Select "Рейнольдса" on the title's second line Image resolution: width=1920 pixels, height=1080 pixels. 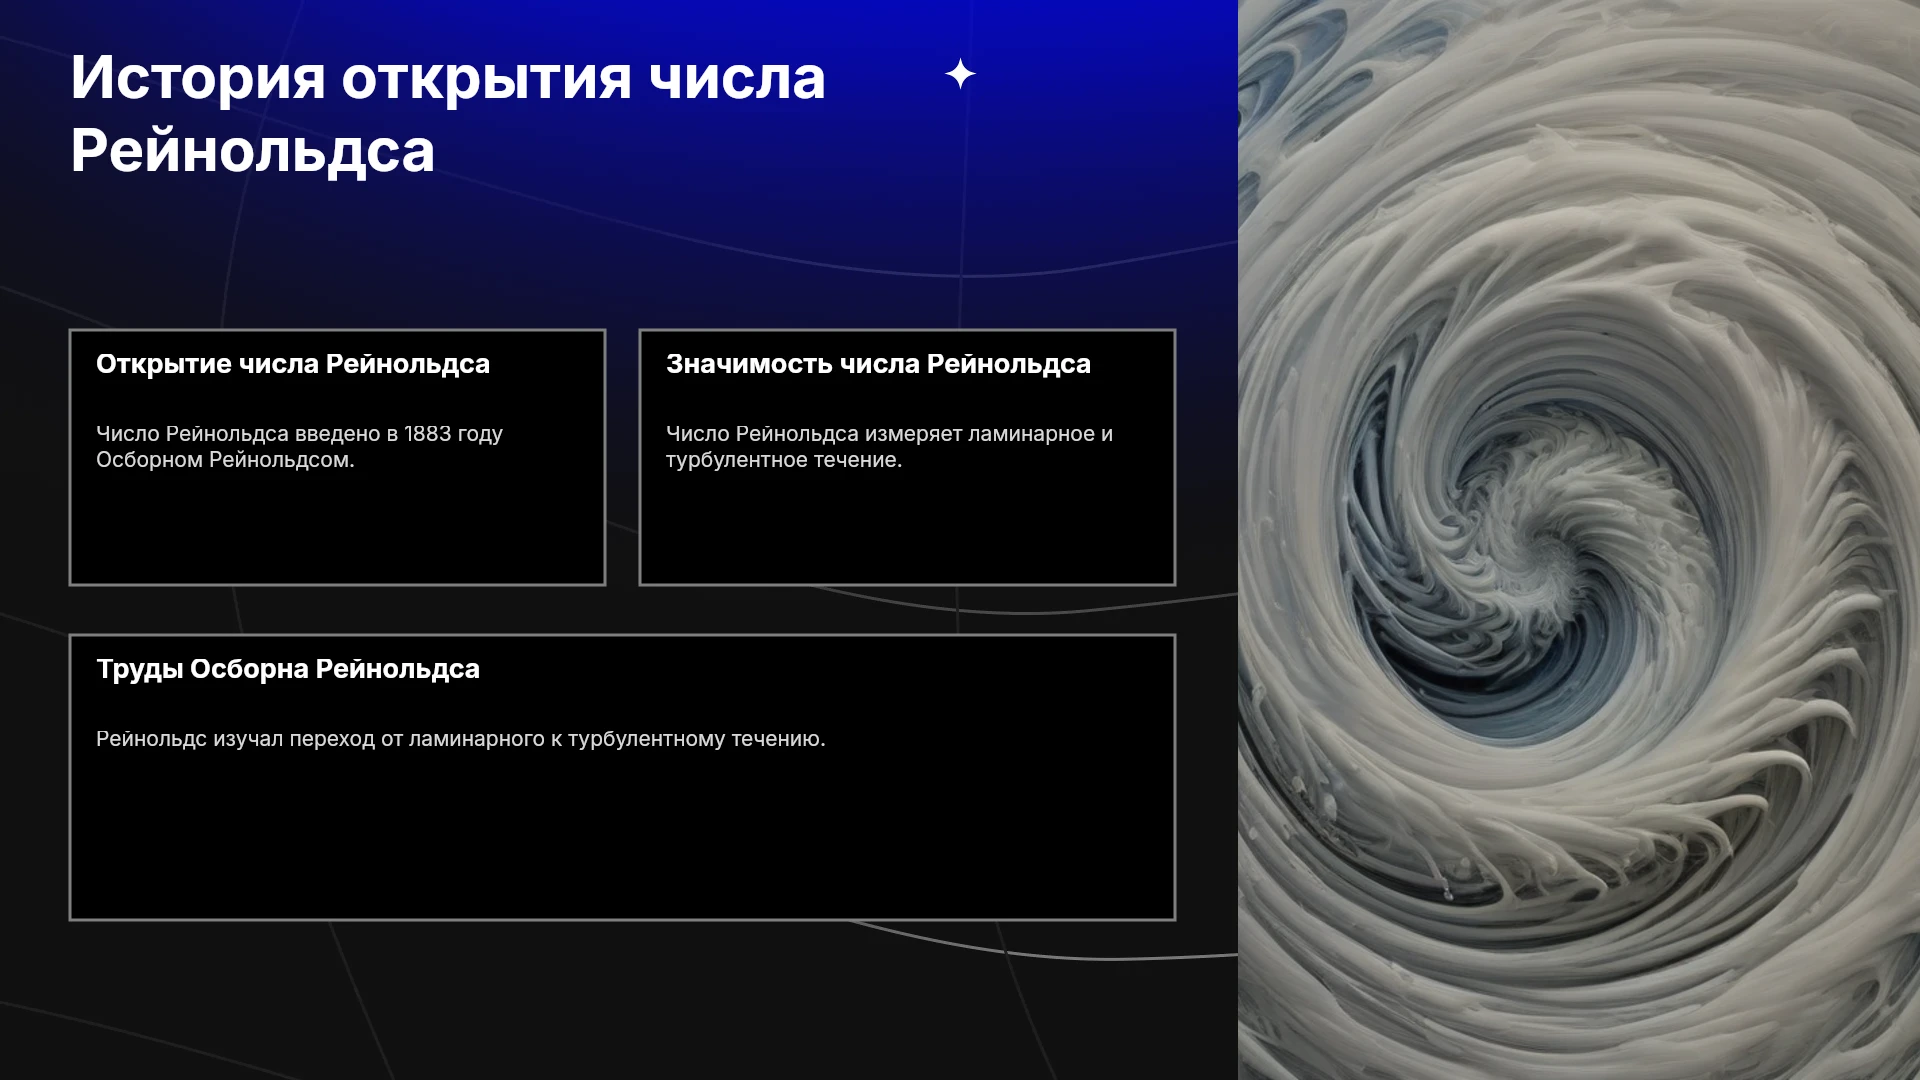(x=253, y=152)
